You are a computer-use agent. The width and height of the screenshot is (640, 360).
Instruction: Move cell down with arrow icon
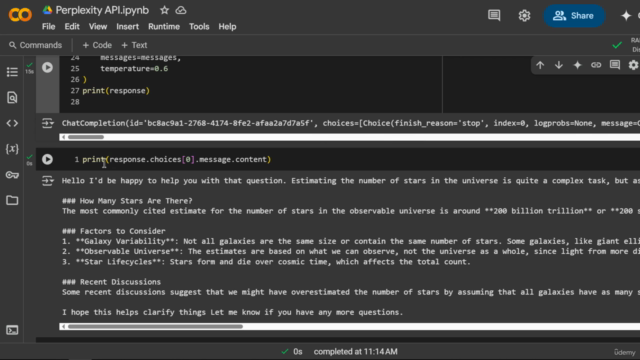[559, 65]
